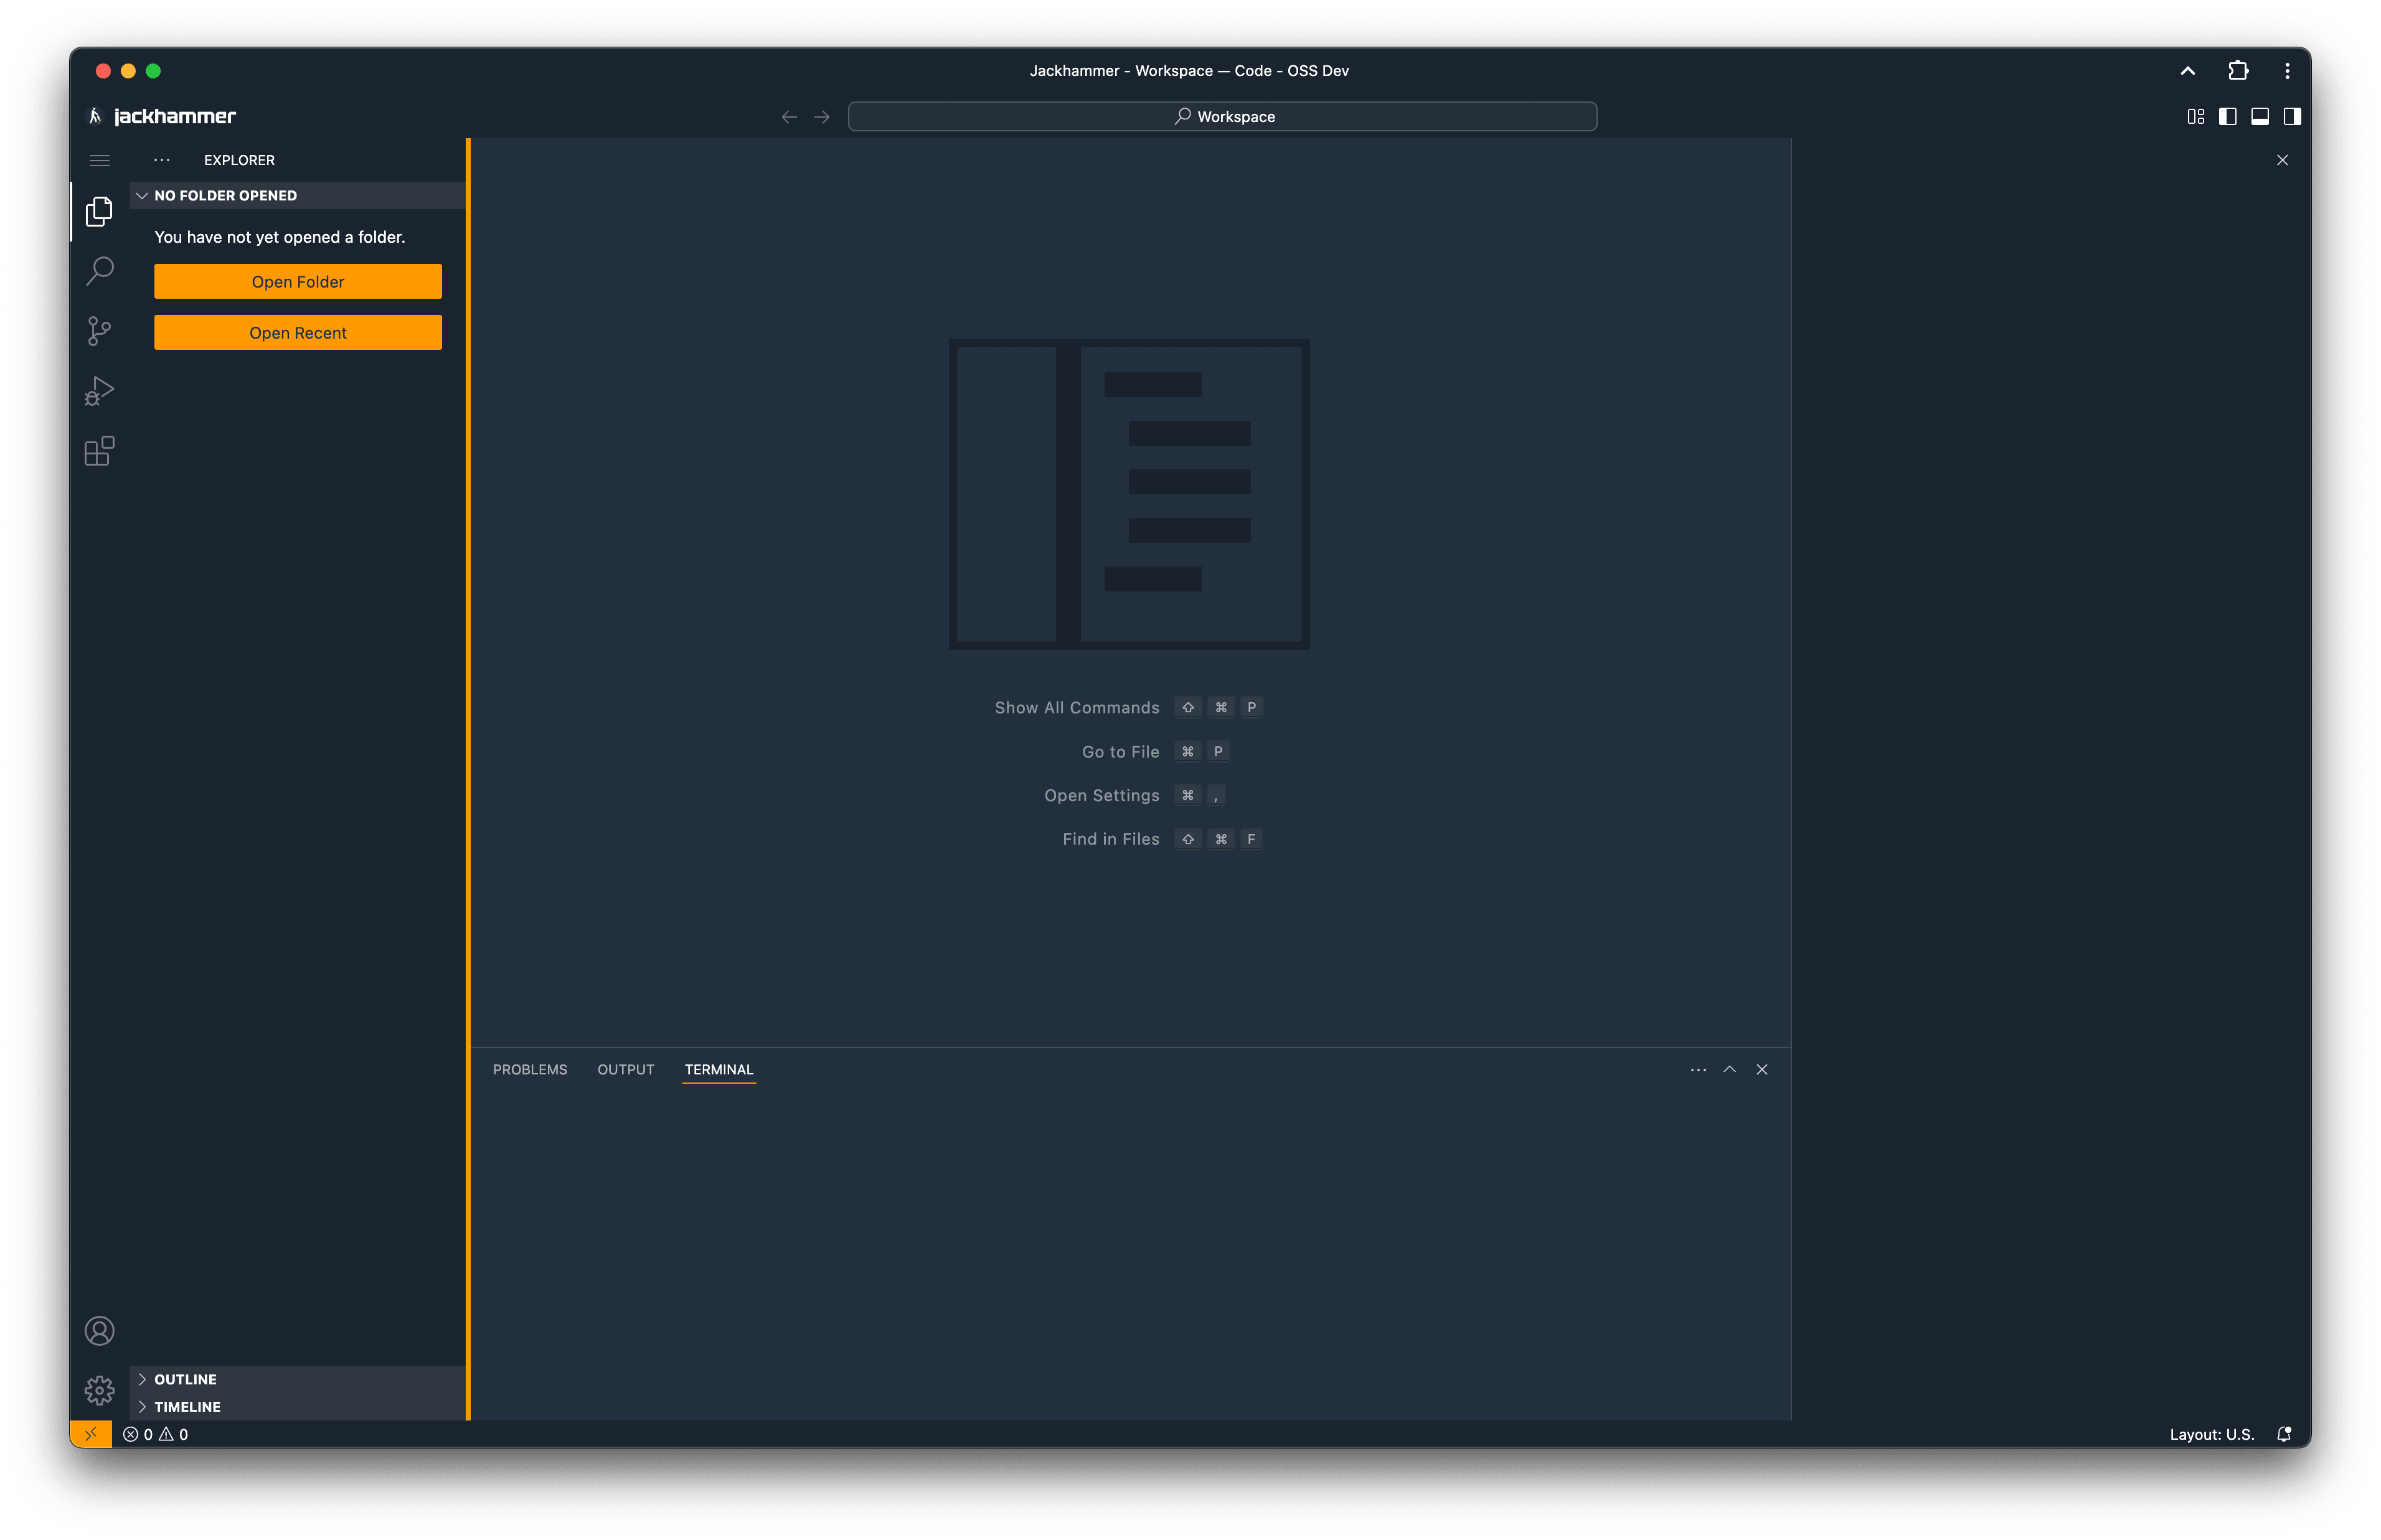Image resolution: width=2381 pixels, height=1540 pixels.
Task: Toggle the primary side bar visibility
Action: click(x=2228, y=117)
